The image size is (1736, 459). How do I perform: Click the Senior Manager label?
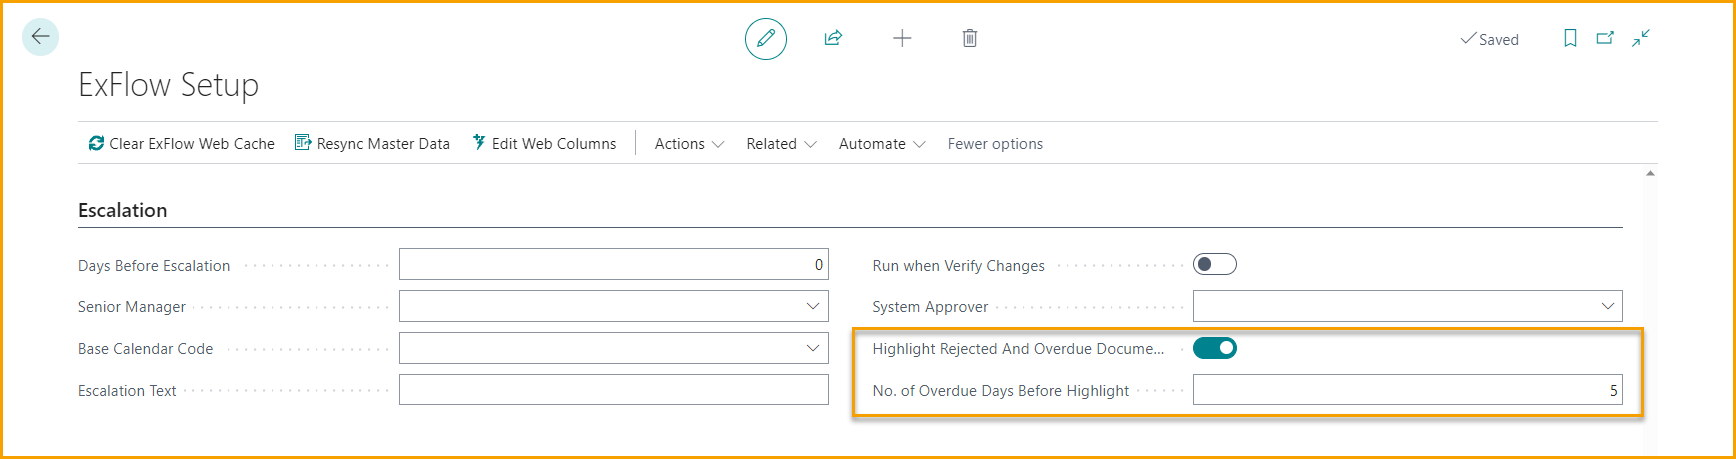(x=132, y=307)
